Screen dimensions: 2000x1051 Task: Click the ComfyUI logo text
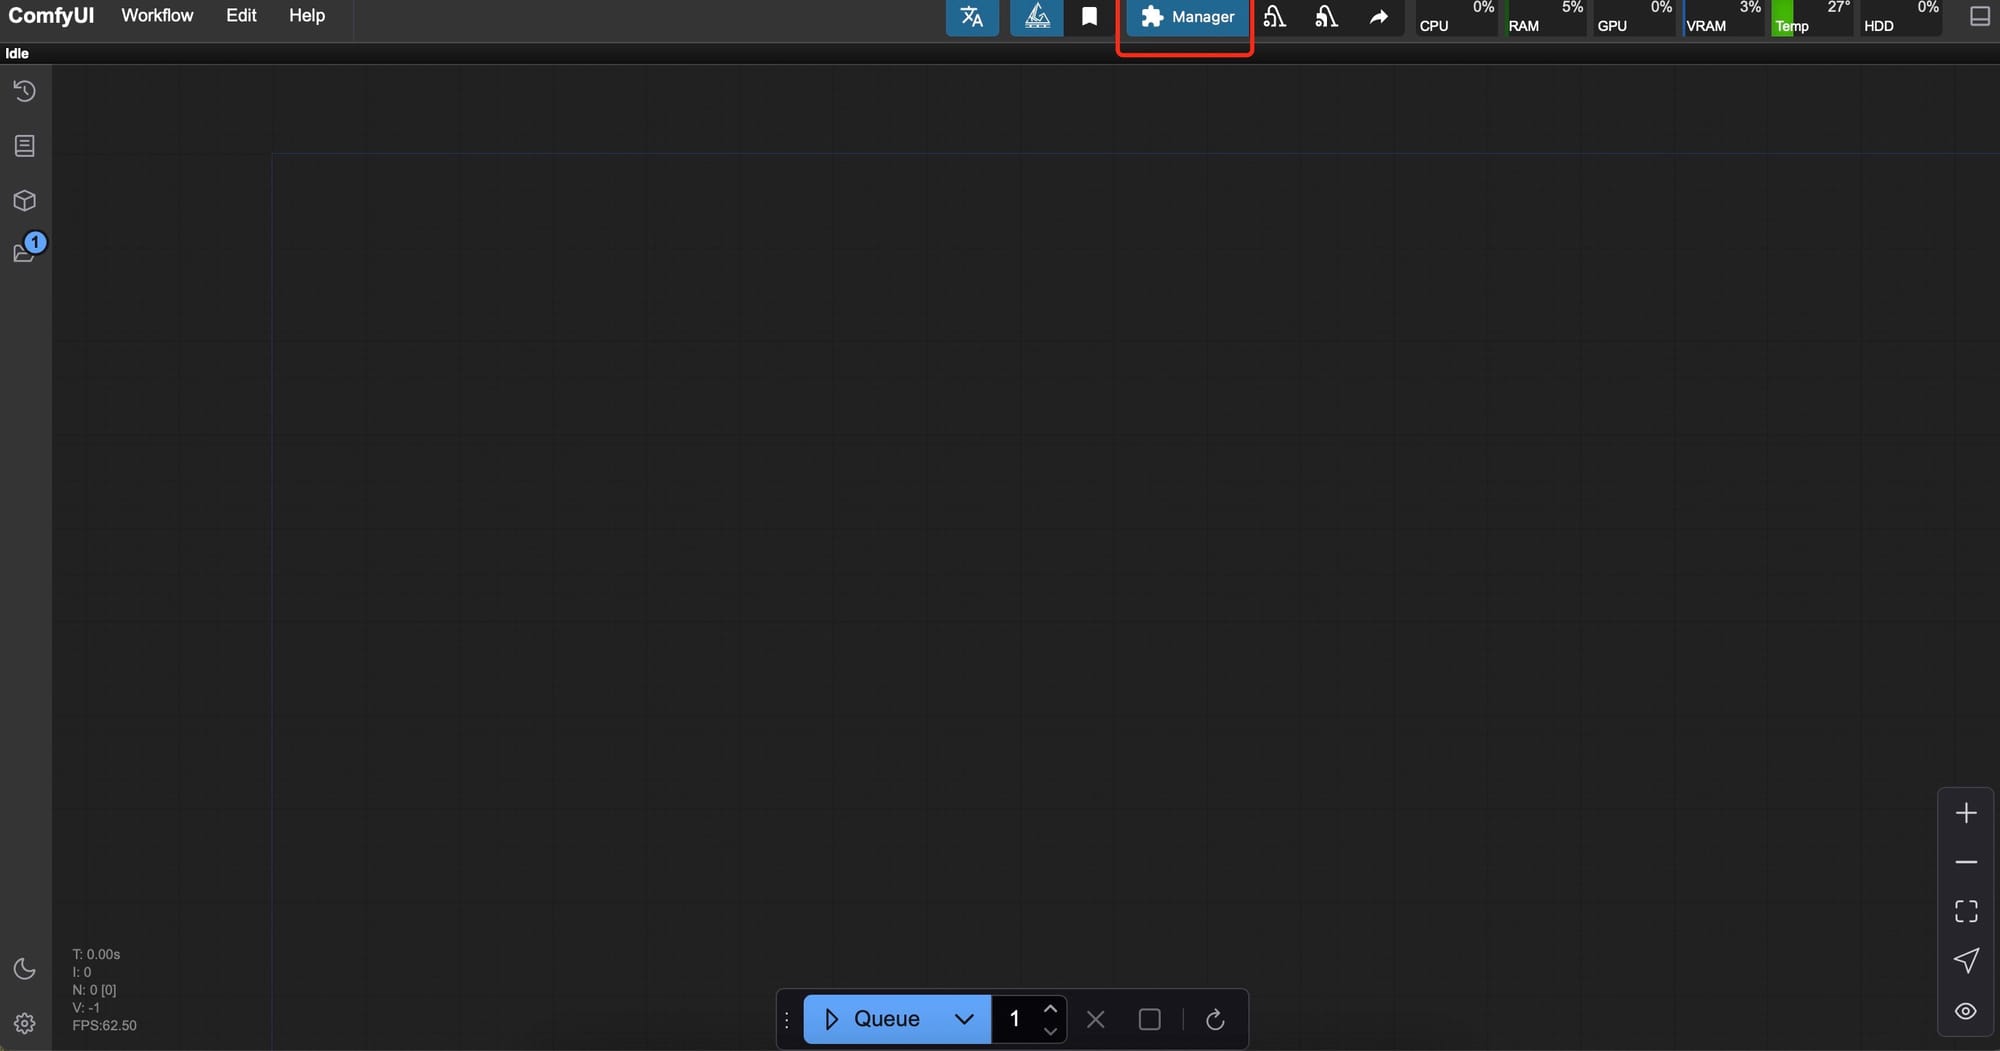[x=51, y=16]
